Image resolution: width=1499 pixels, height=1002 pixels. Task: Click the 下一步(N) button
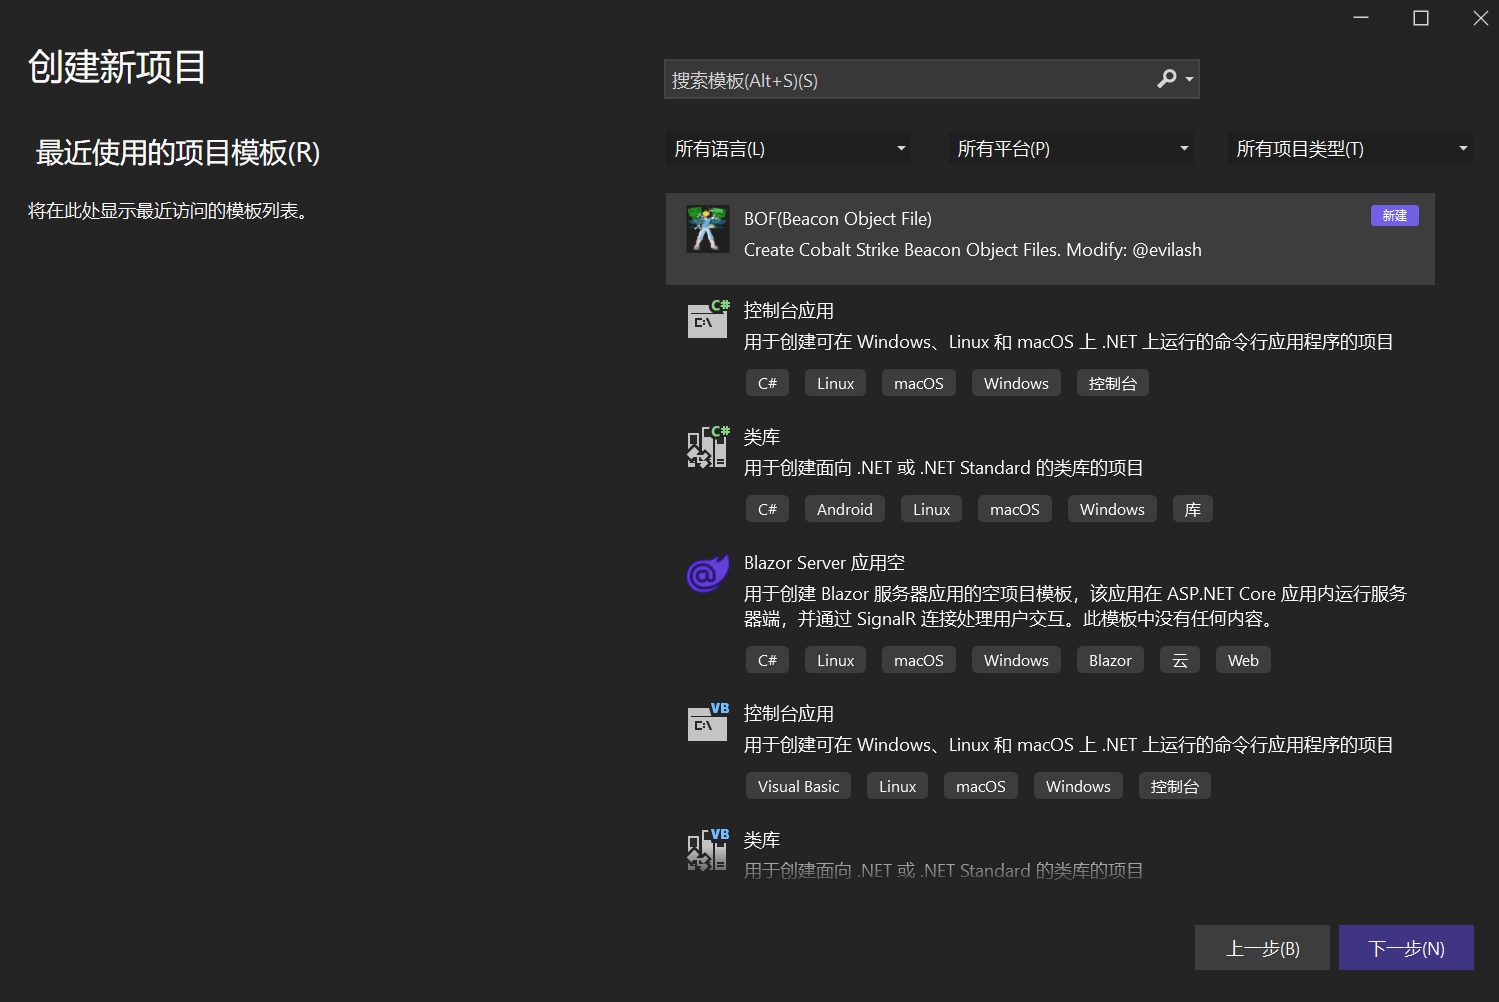pos(1406,948)
